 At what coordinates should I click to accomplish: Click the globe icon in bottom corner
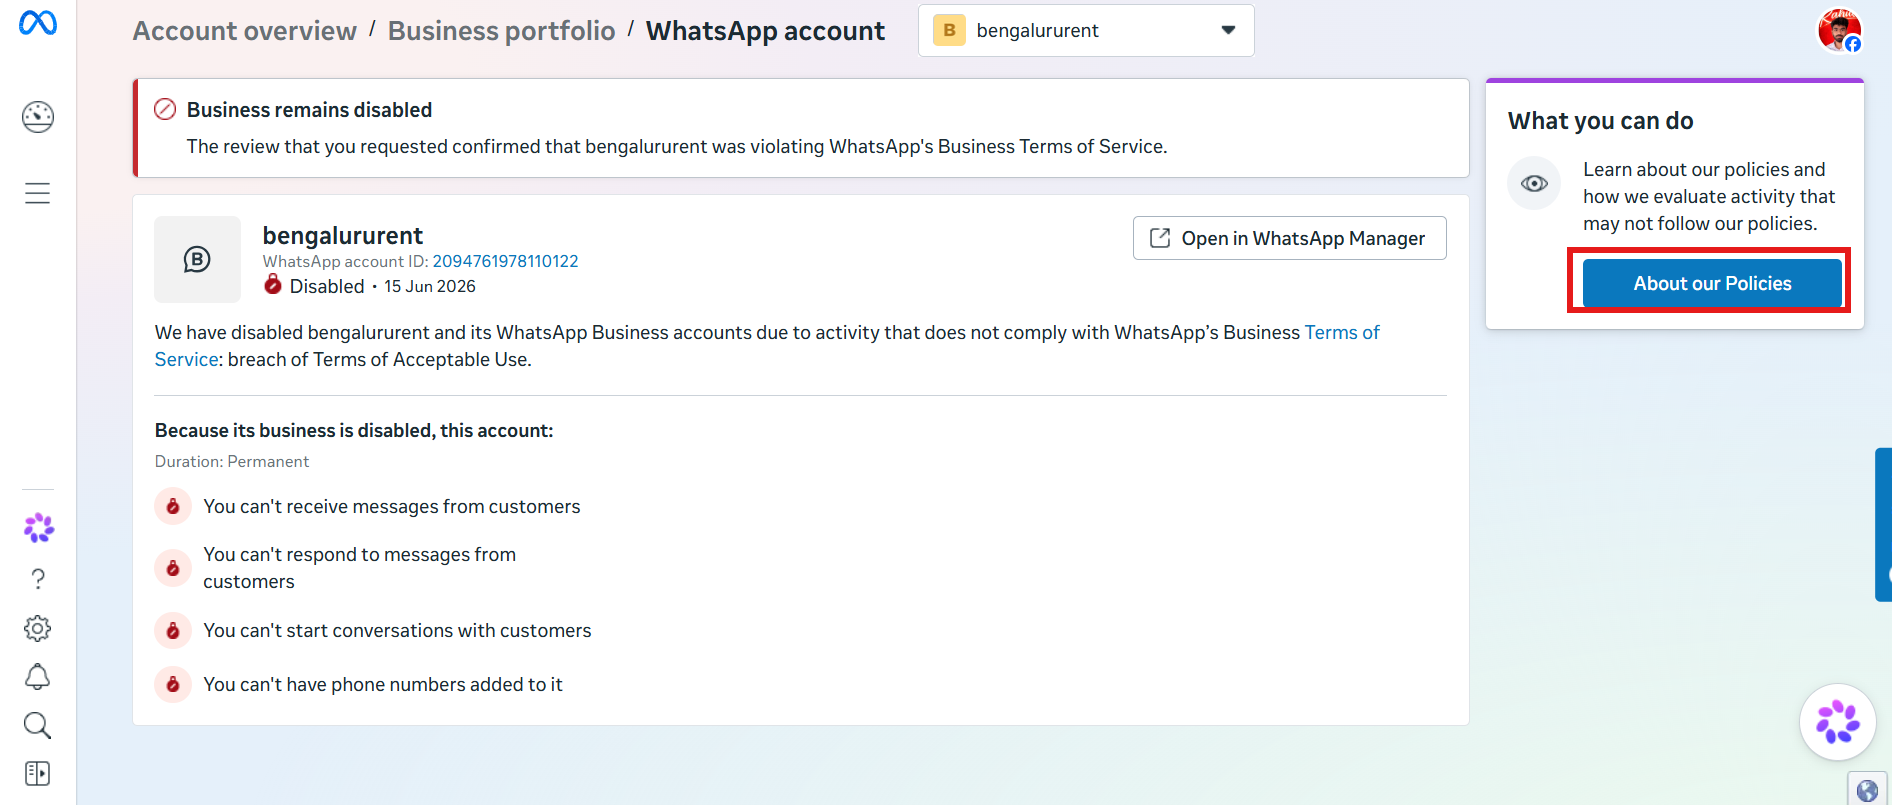(x=1867, y=791)
